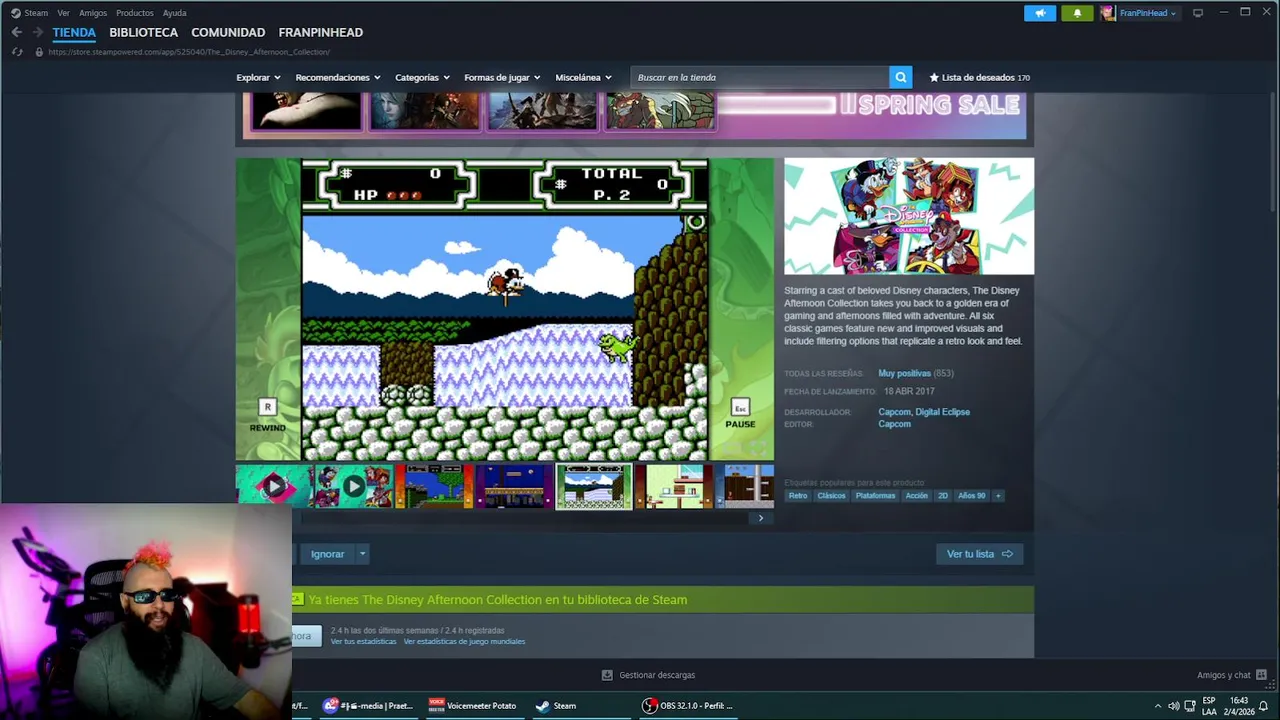
Task: Open the Digital Eclipse developer link
Action: click(x=943, y=412)
